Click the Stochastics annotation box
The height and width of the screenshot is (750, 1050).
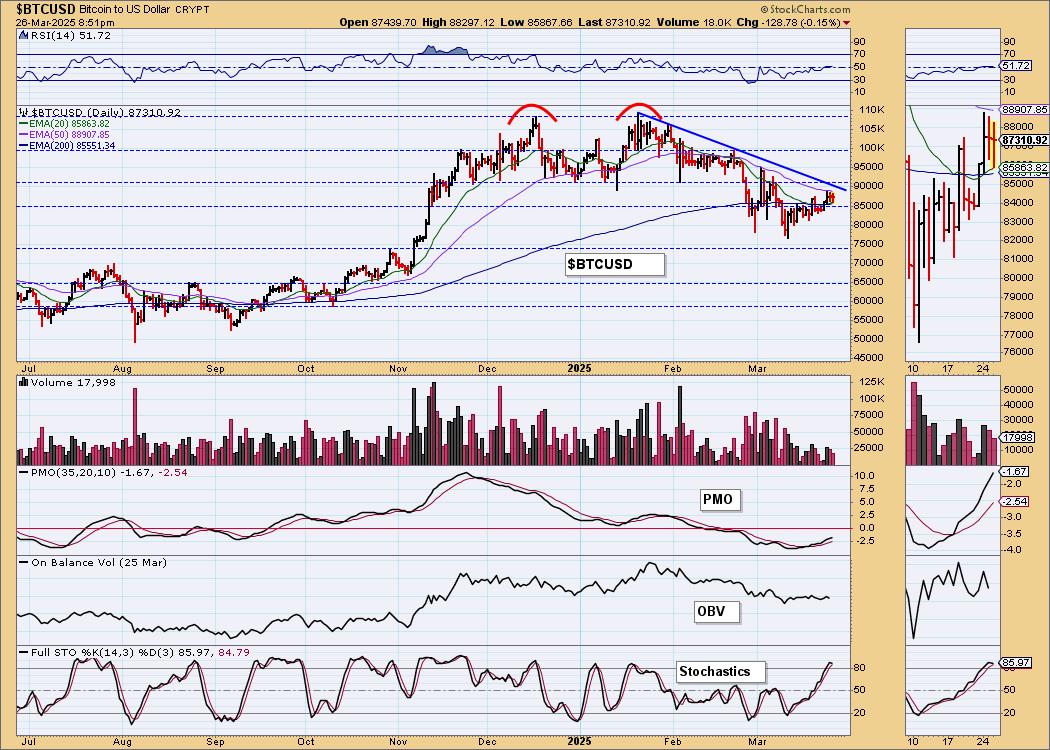721,672
